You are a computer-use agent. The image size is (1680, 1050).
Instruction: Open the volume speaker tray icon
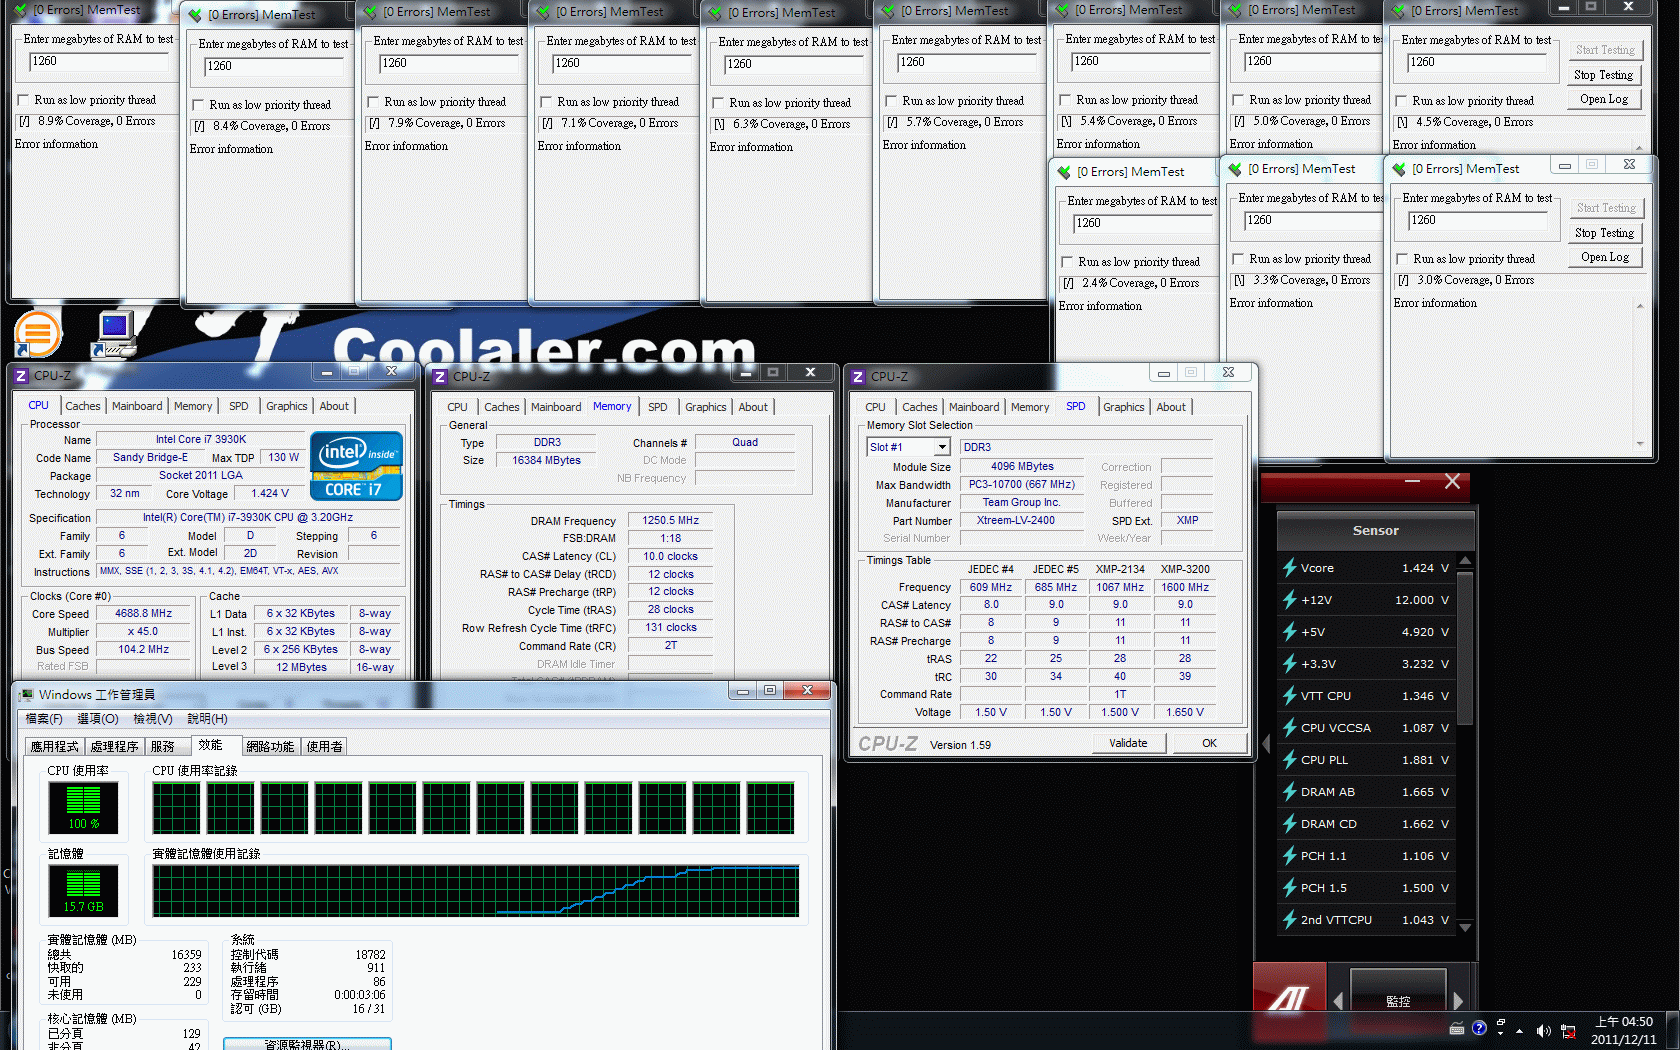point(1543,1031)
